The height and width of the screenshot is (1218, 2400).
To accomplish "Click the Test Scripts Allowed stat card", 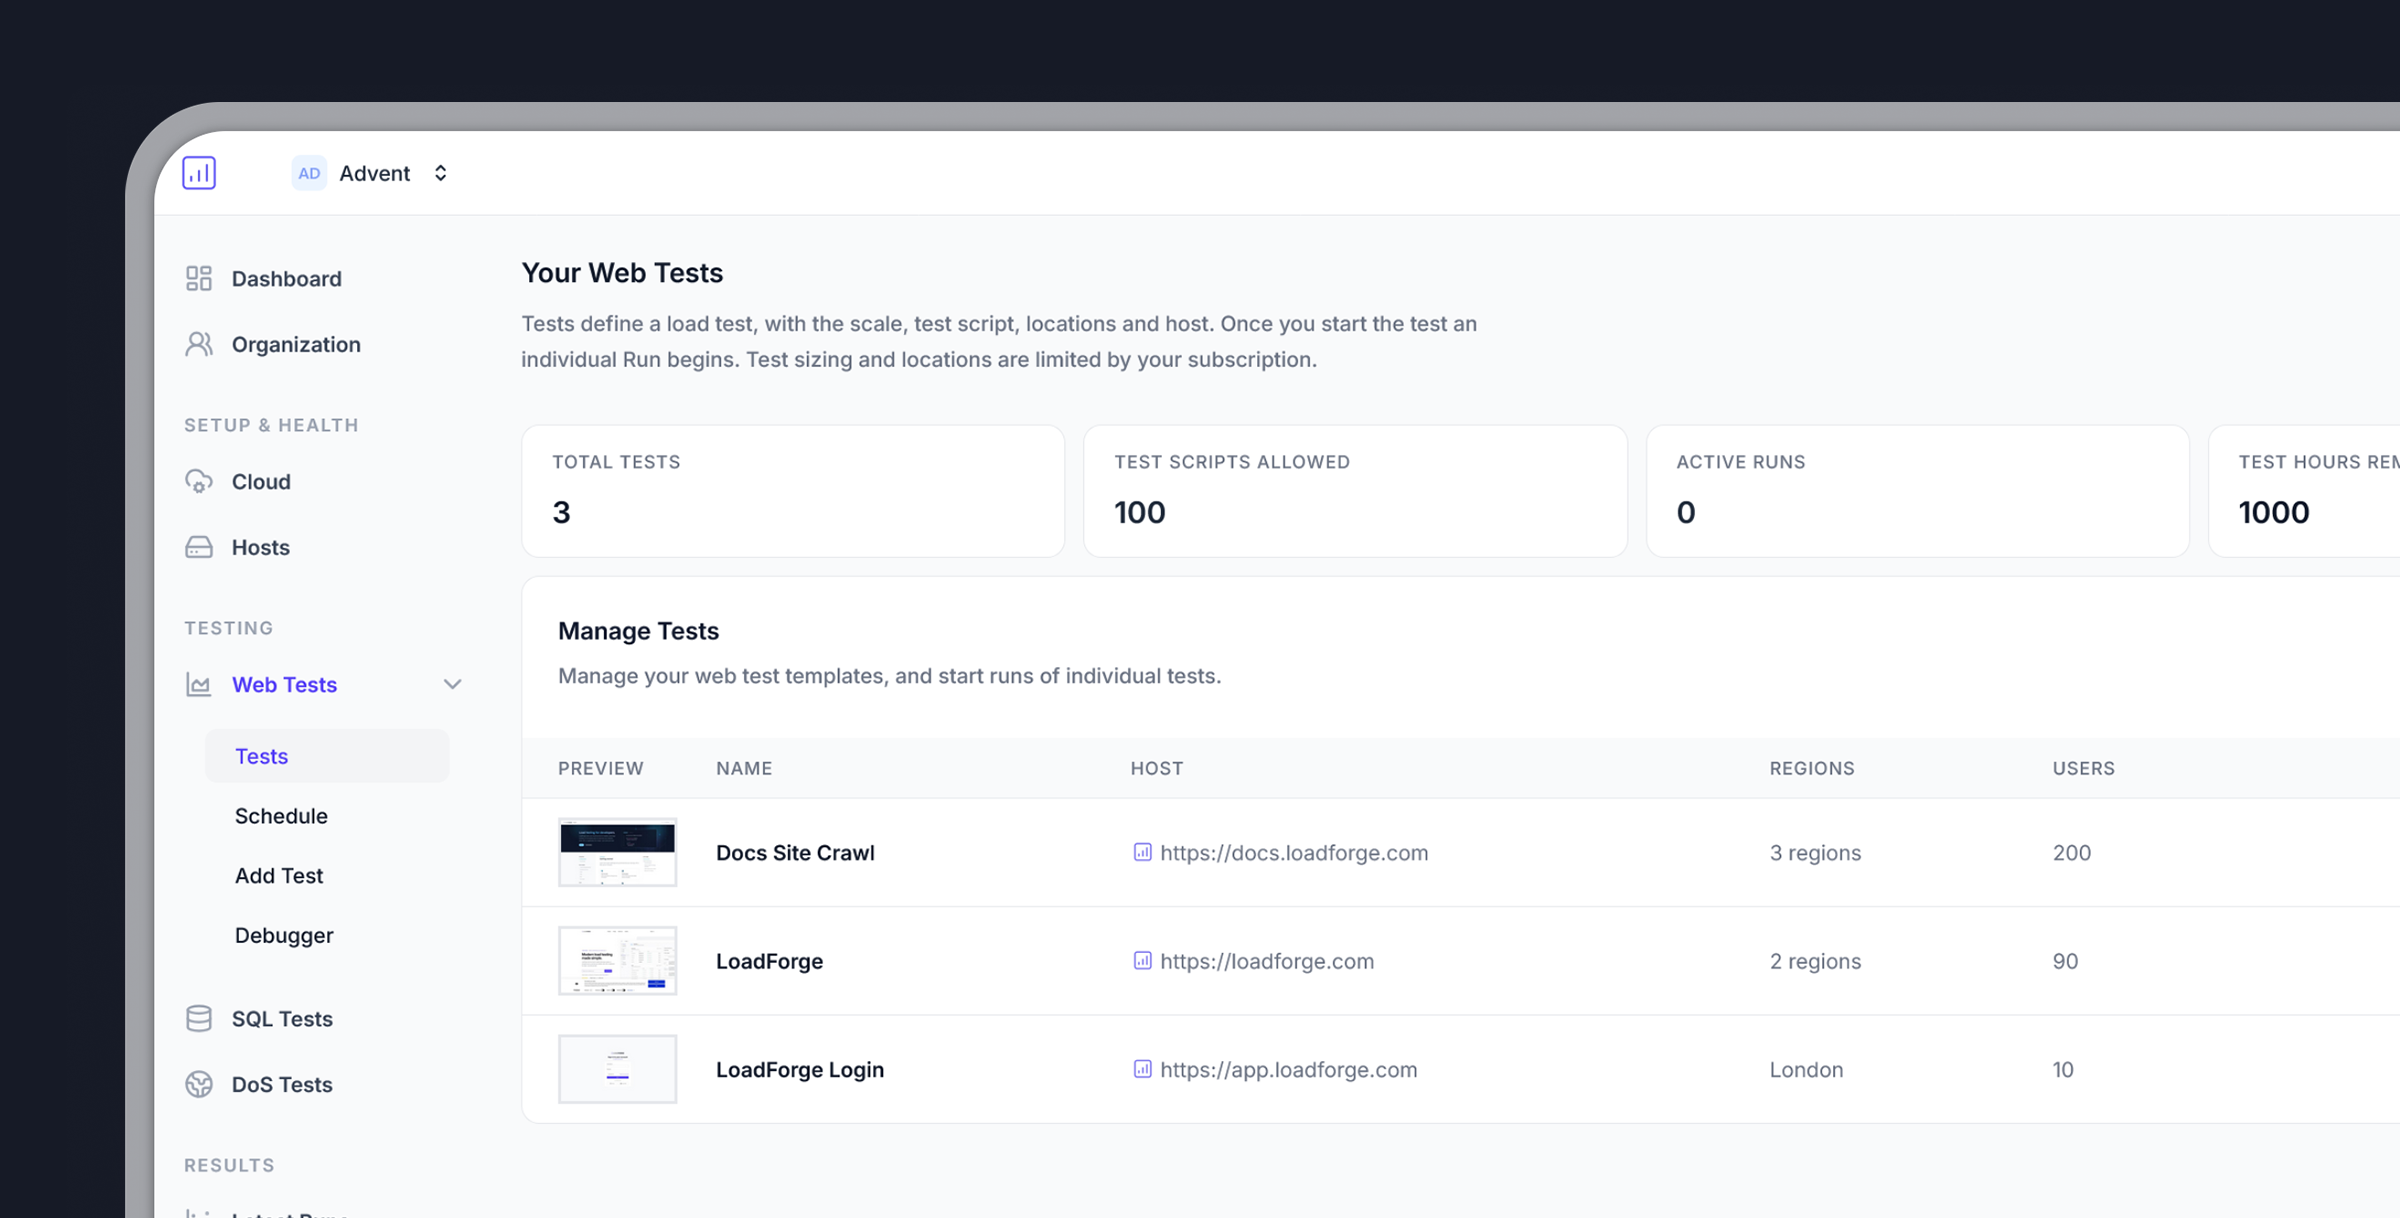I will (x=1355, y=491).
